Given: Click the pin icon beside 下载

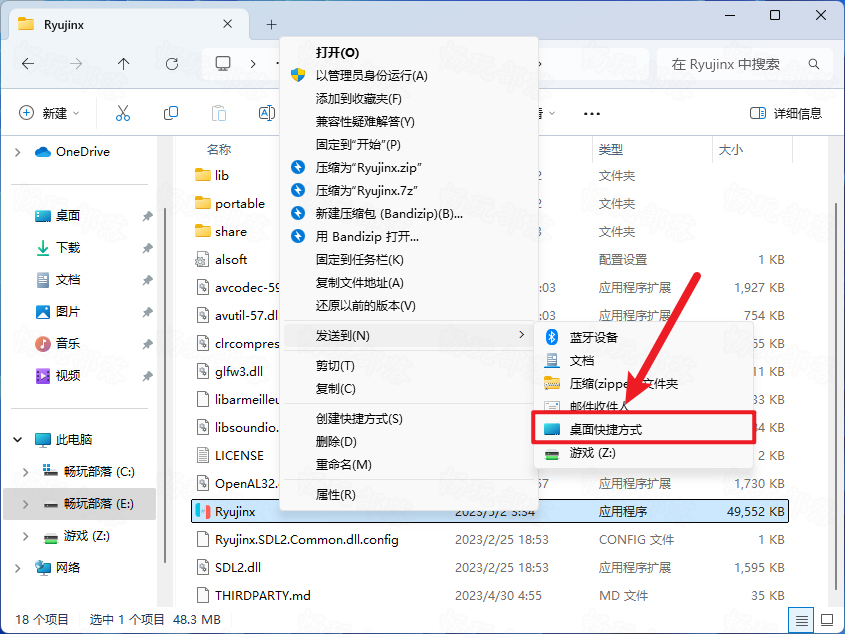Looking at the screenshot, I should (x=147, y=248).
